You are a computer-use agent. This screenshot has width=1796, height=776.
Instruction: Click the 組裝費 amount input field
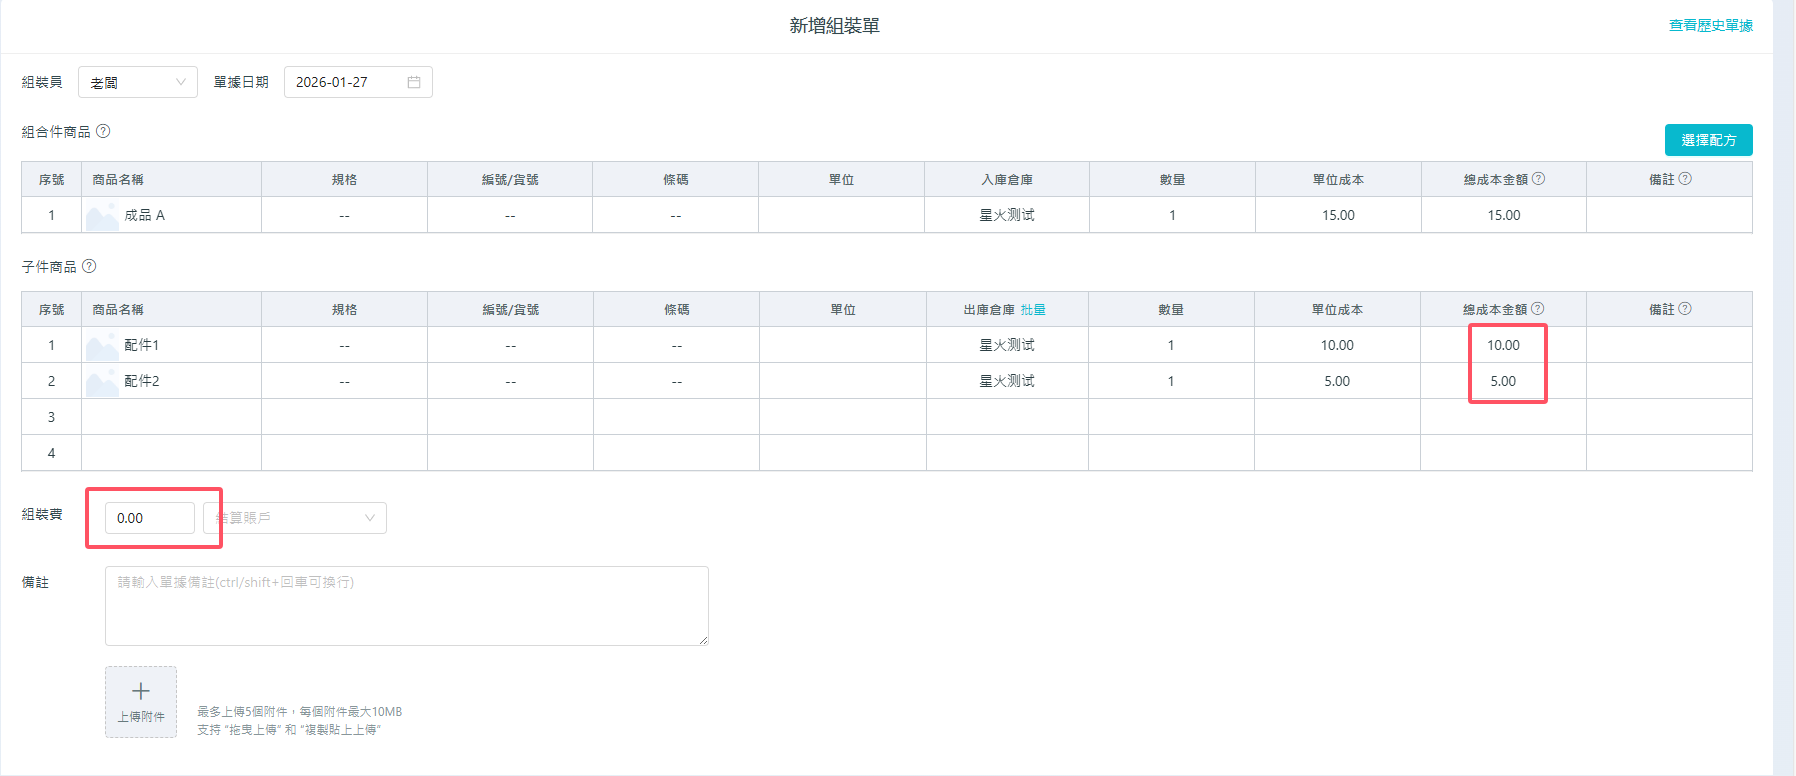pyautogui.click(x=149, y=518)
